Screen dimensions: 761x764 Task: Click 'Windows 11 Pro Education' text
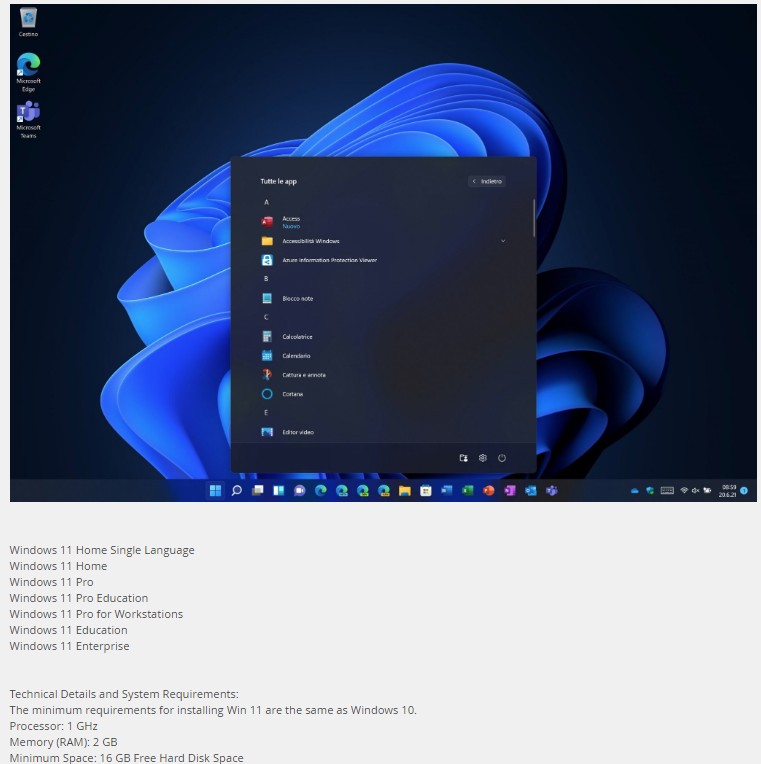(x=78, y=598)
